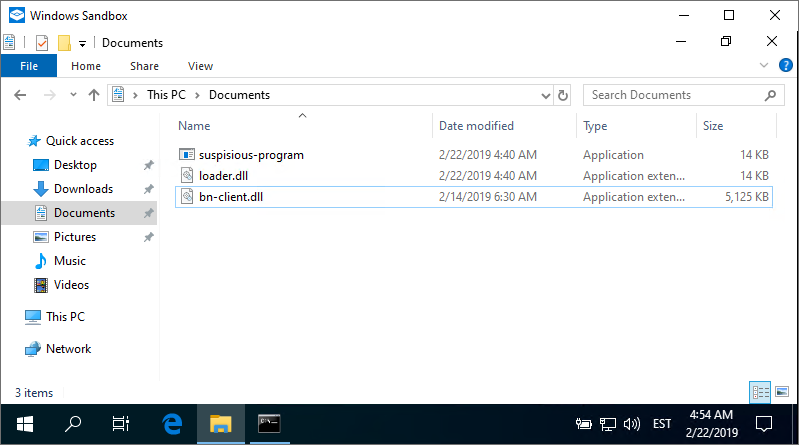This screenshot has width=799, height=445.
Task: Go forward with the right arrow
Action: click(49, 95)
